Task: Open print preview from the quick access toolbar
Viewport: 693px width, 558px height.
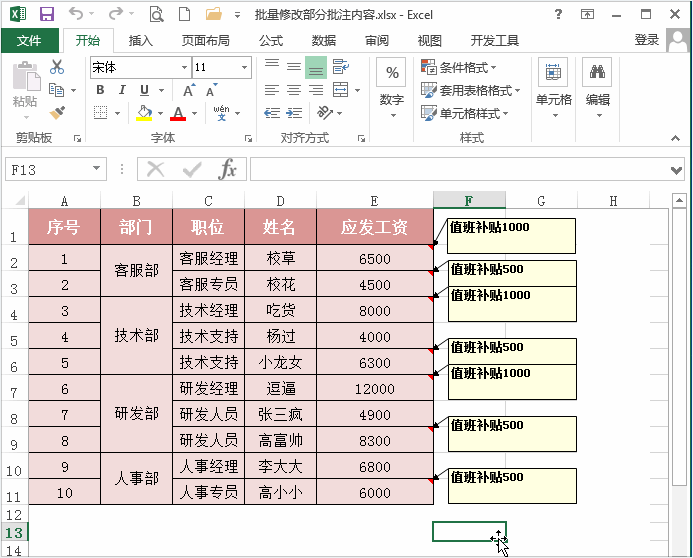Action: coord(156,14)
